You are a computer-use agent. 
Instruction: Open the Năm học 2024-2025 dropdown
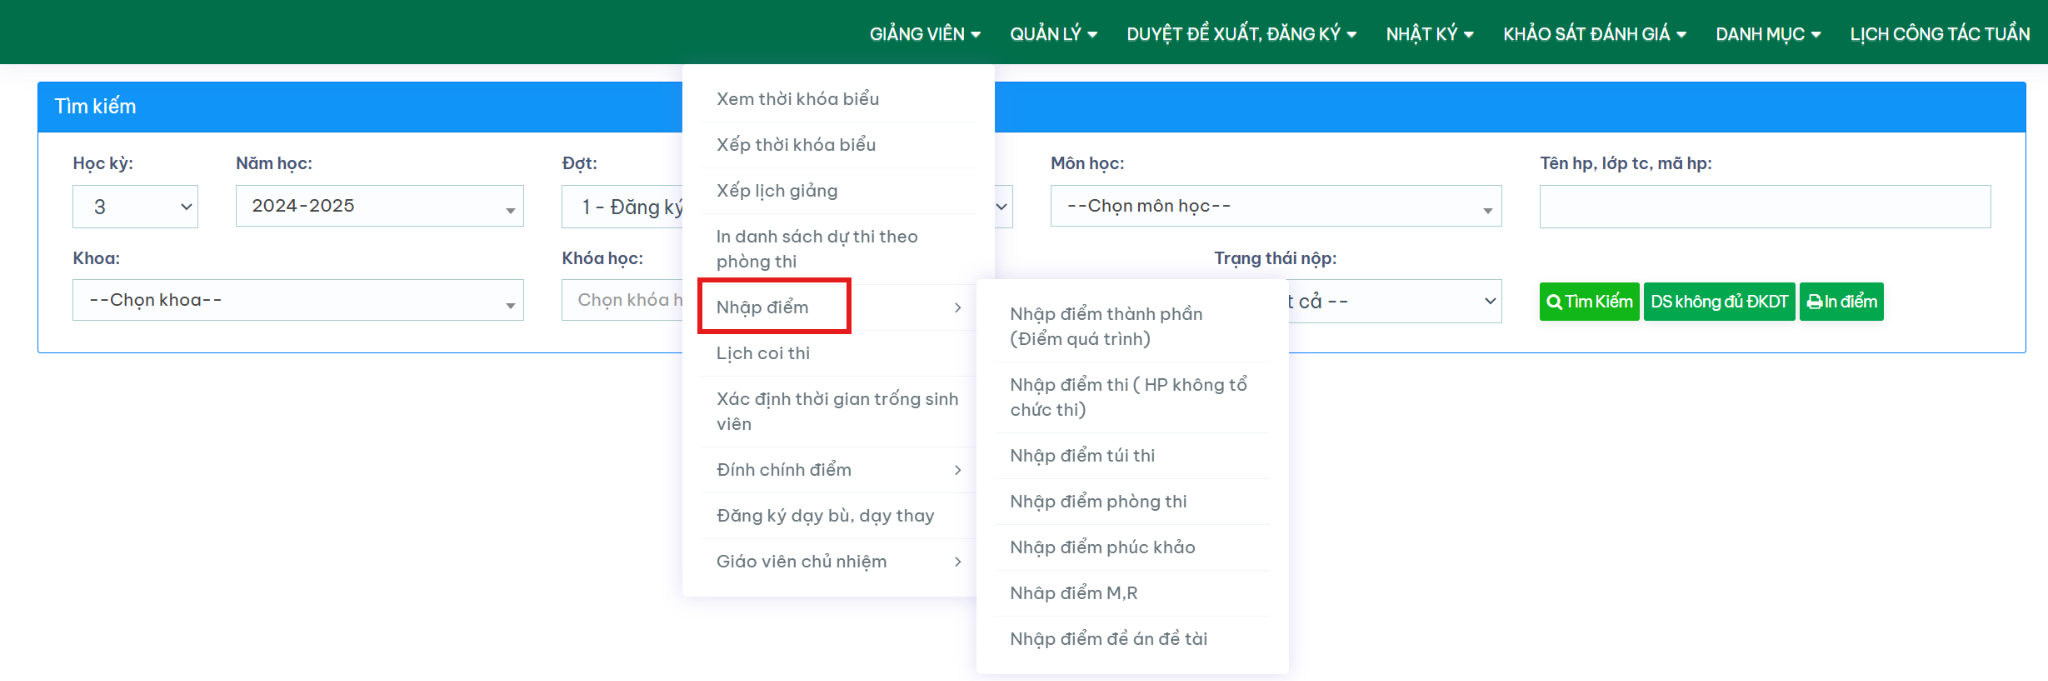click(379, 206)
